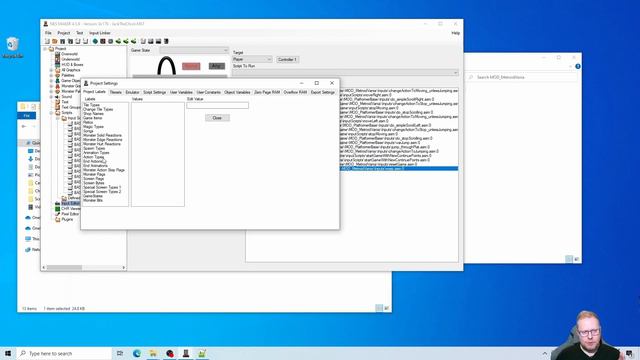
Task: Click the red button on controller image
Action: point(191,66)
